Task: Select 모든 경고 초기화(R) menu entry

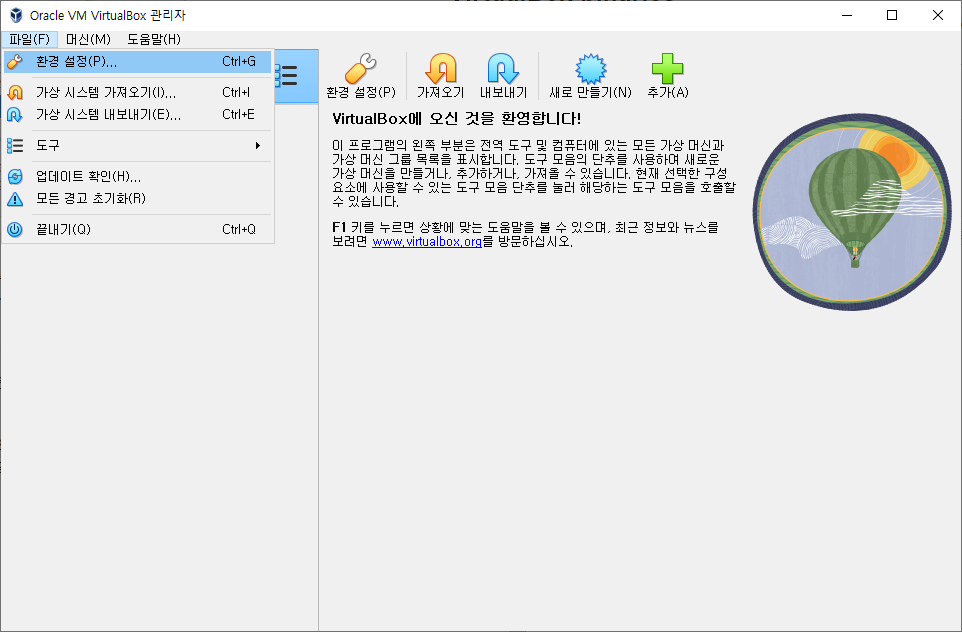Action: pyautogui.click(x=137, y=198)
